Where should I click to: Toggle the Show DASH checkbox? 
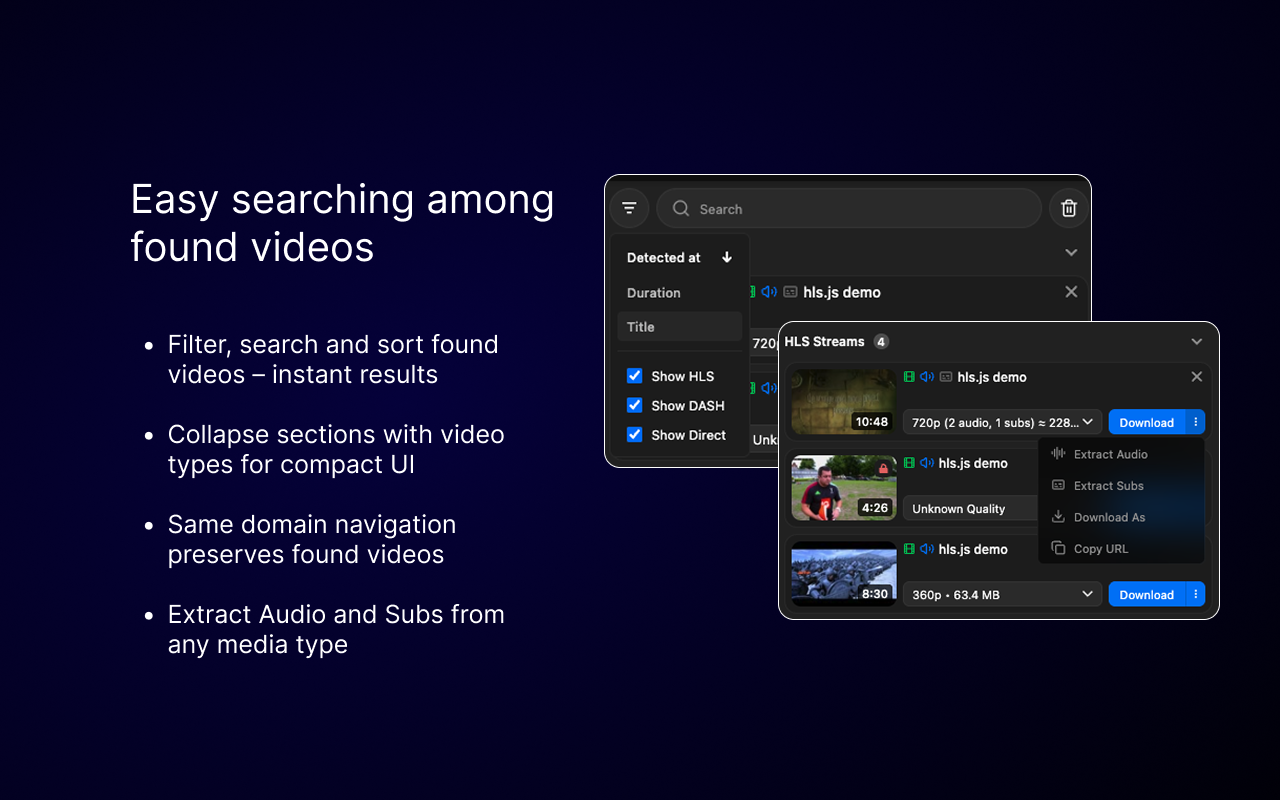[x=635, y=406]
